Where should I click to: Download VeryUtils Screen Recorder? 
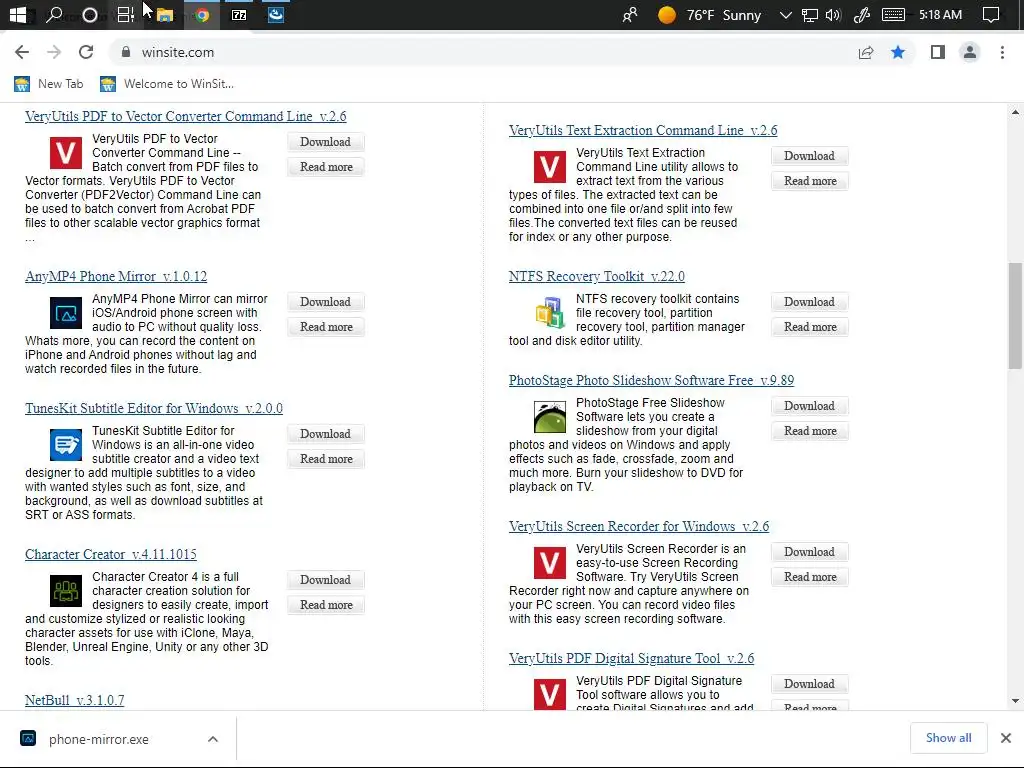coord(809,552)
